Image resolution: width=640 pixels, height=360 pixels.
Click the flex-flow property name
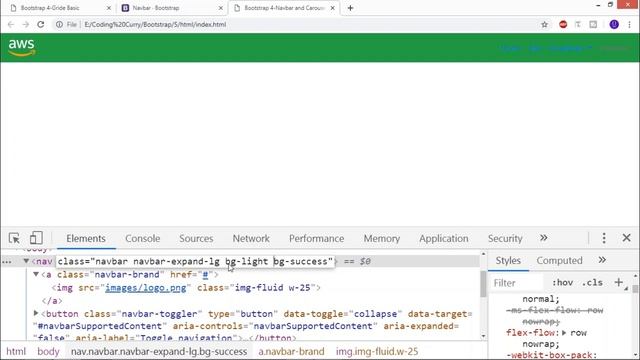point(530,333)
